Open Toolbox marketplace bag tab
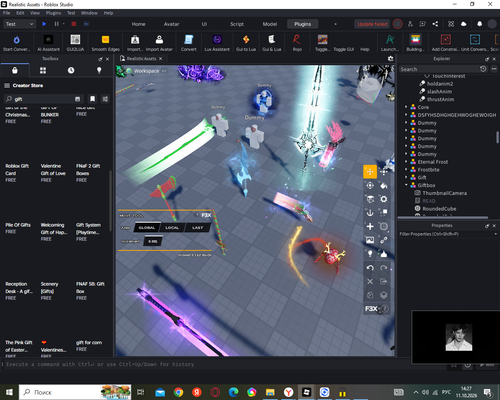Screen dimensions: 500x400 click(15, 70)
